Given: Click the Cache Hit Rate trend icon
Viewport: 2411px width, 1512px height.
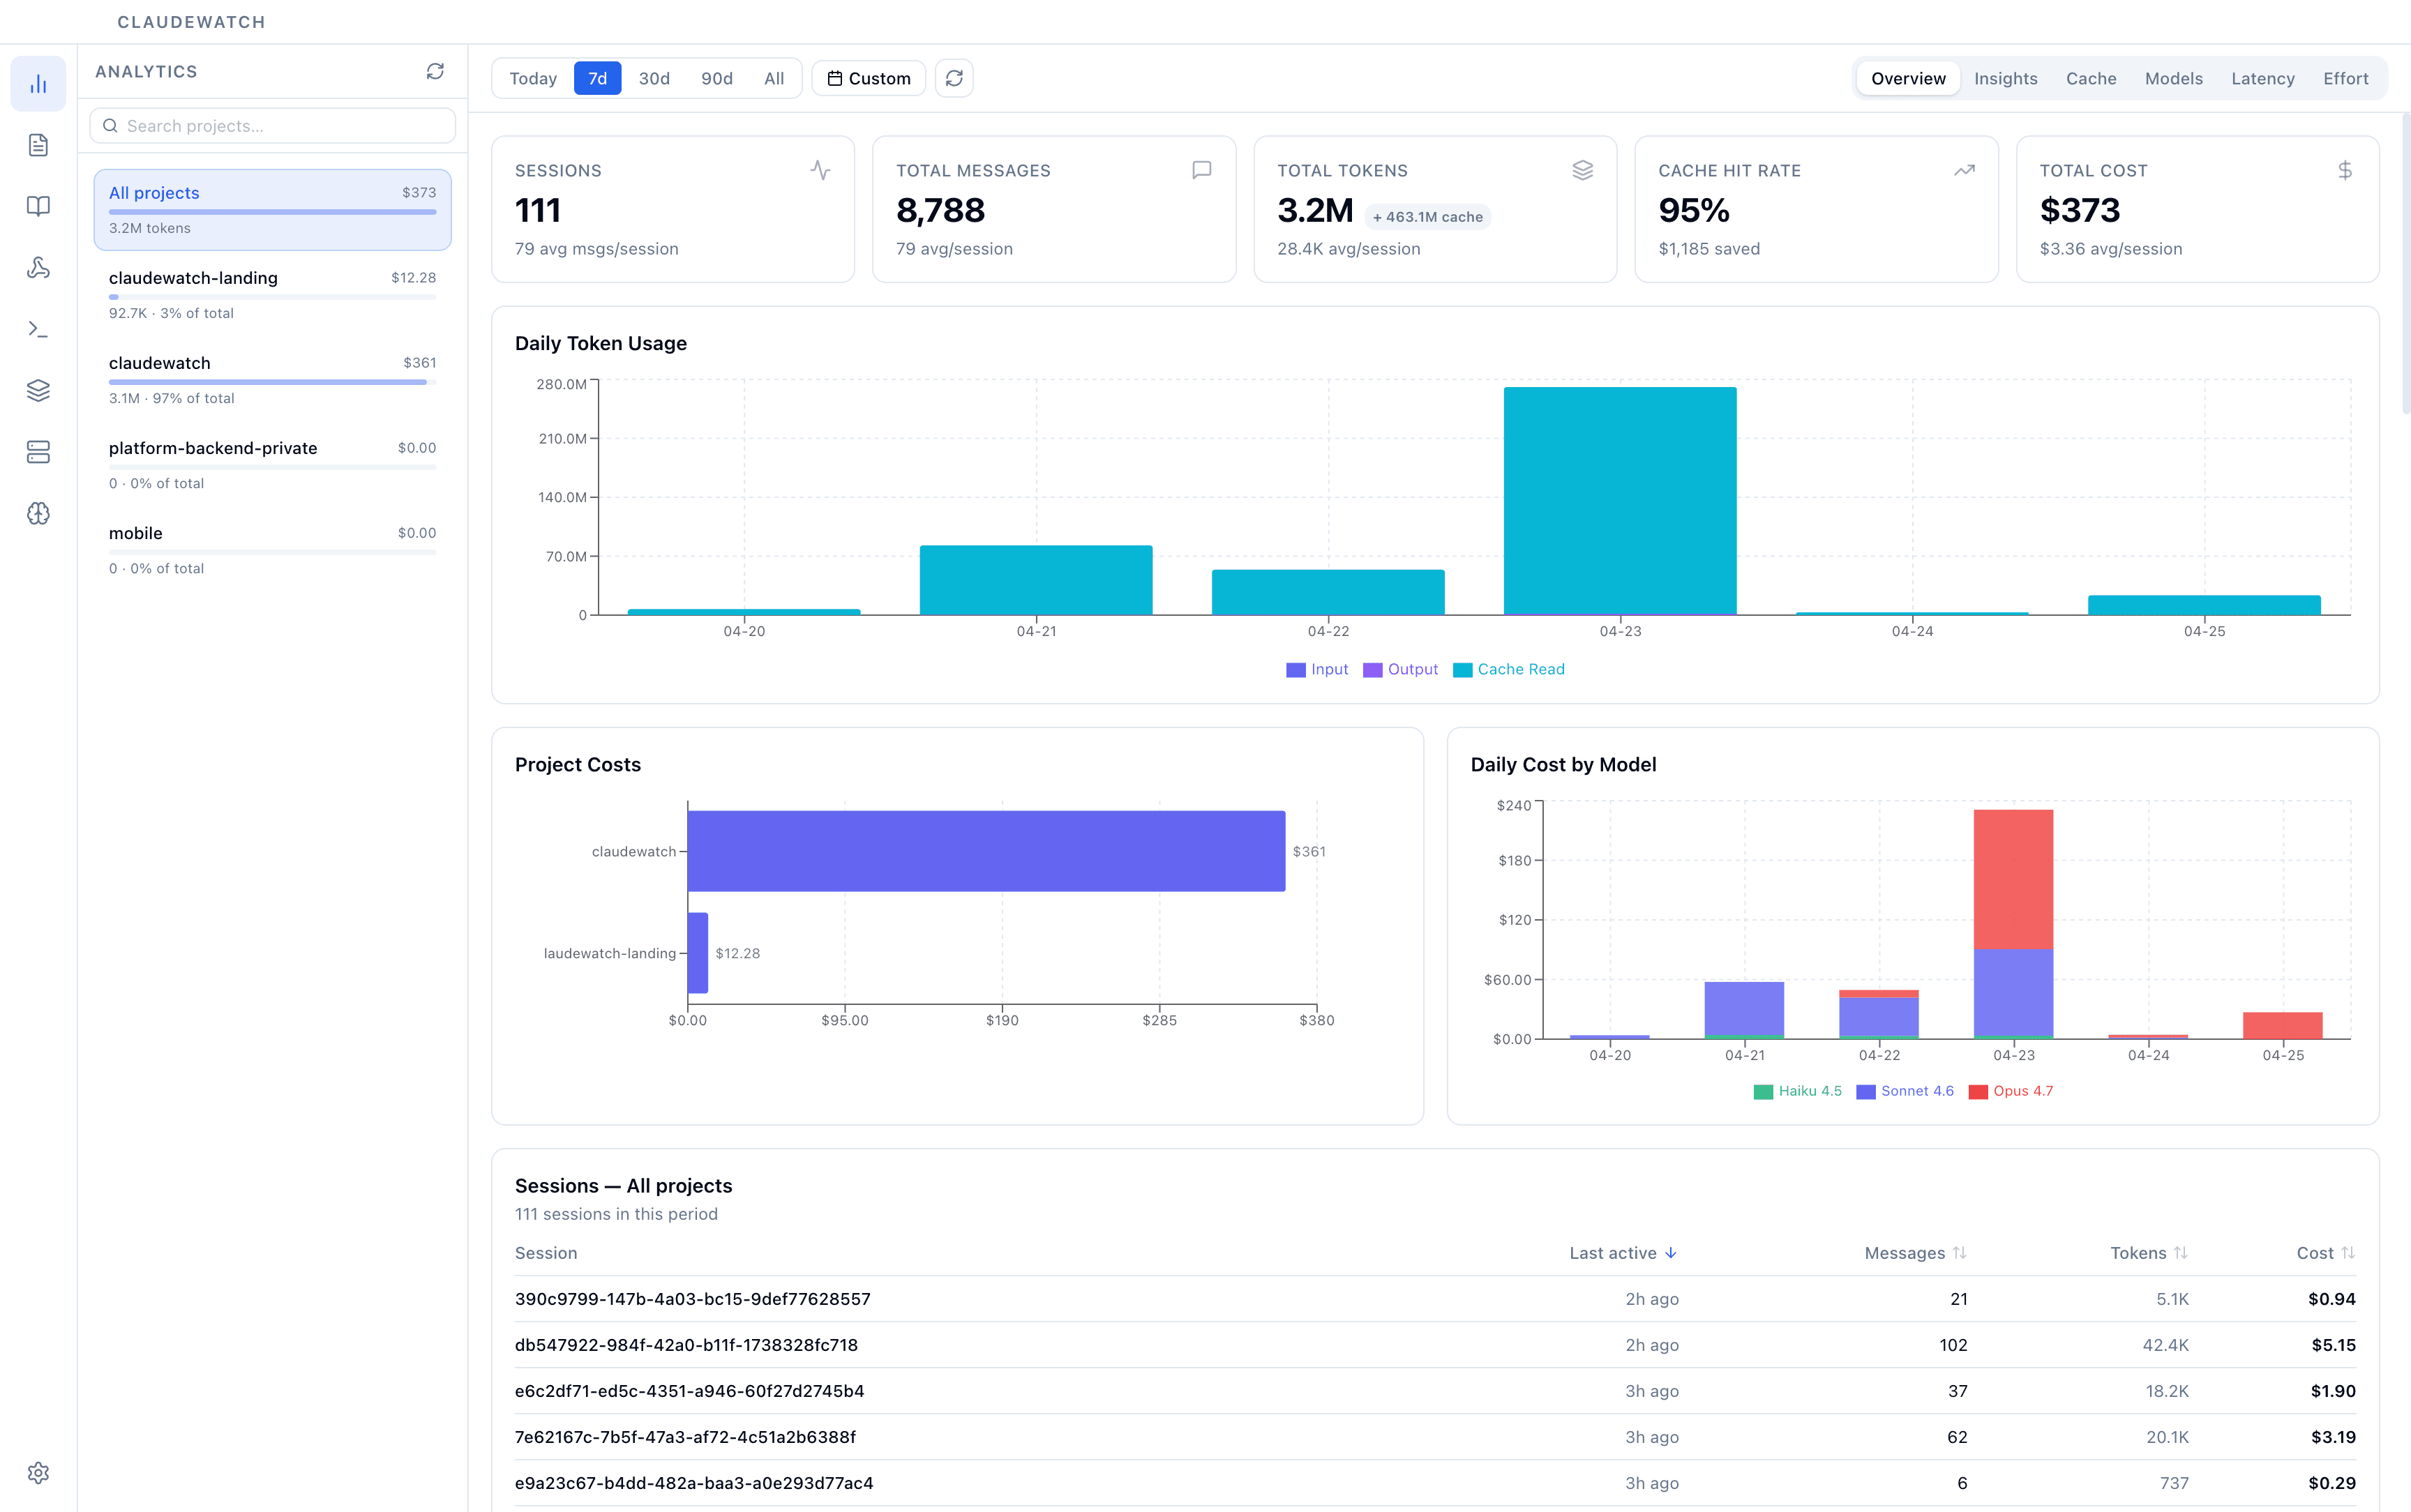Looking at the screenshot, I should [1964, 170].
